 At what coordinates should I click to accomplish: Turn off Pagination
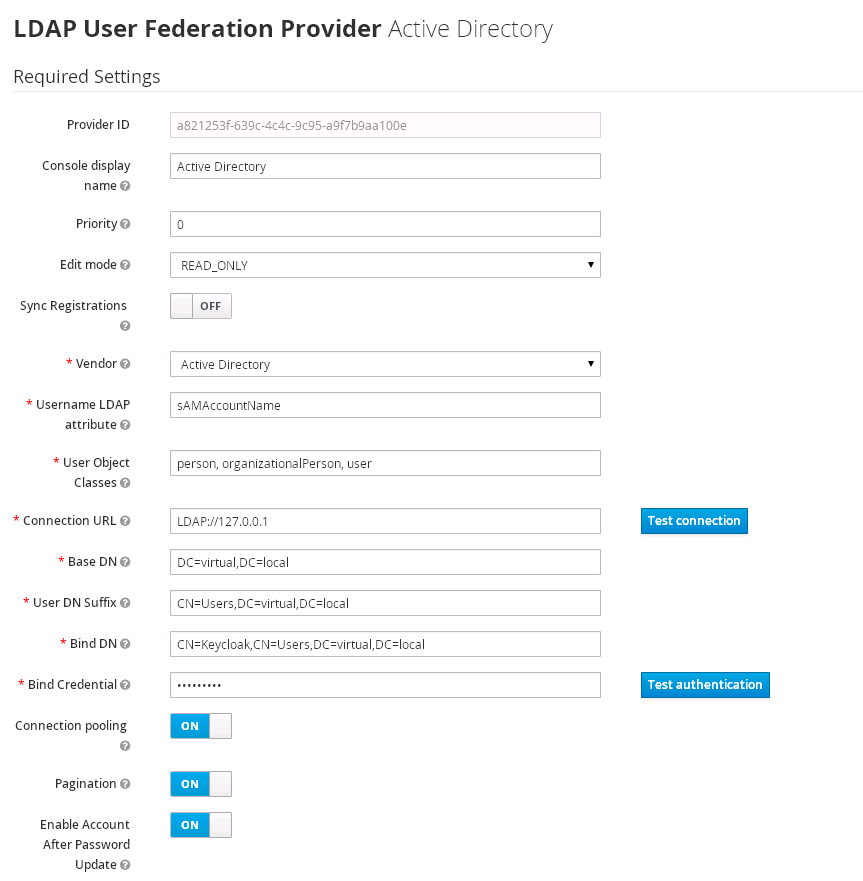[200, 783]
